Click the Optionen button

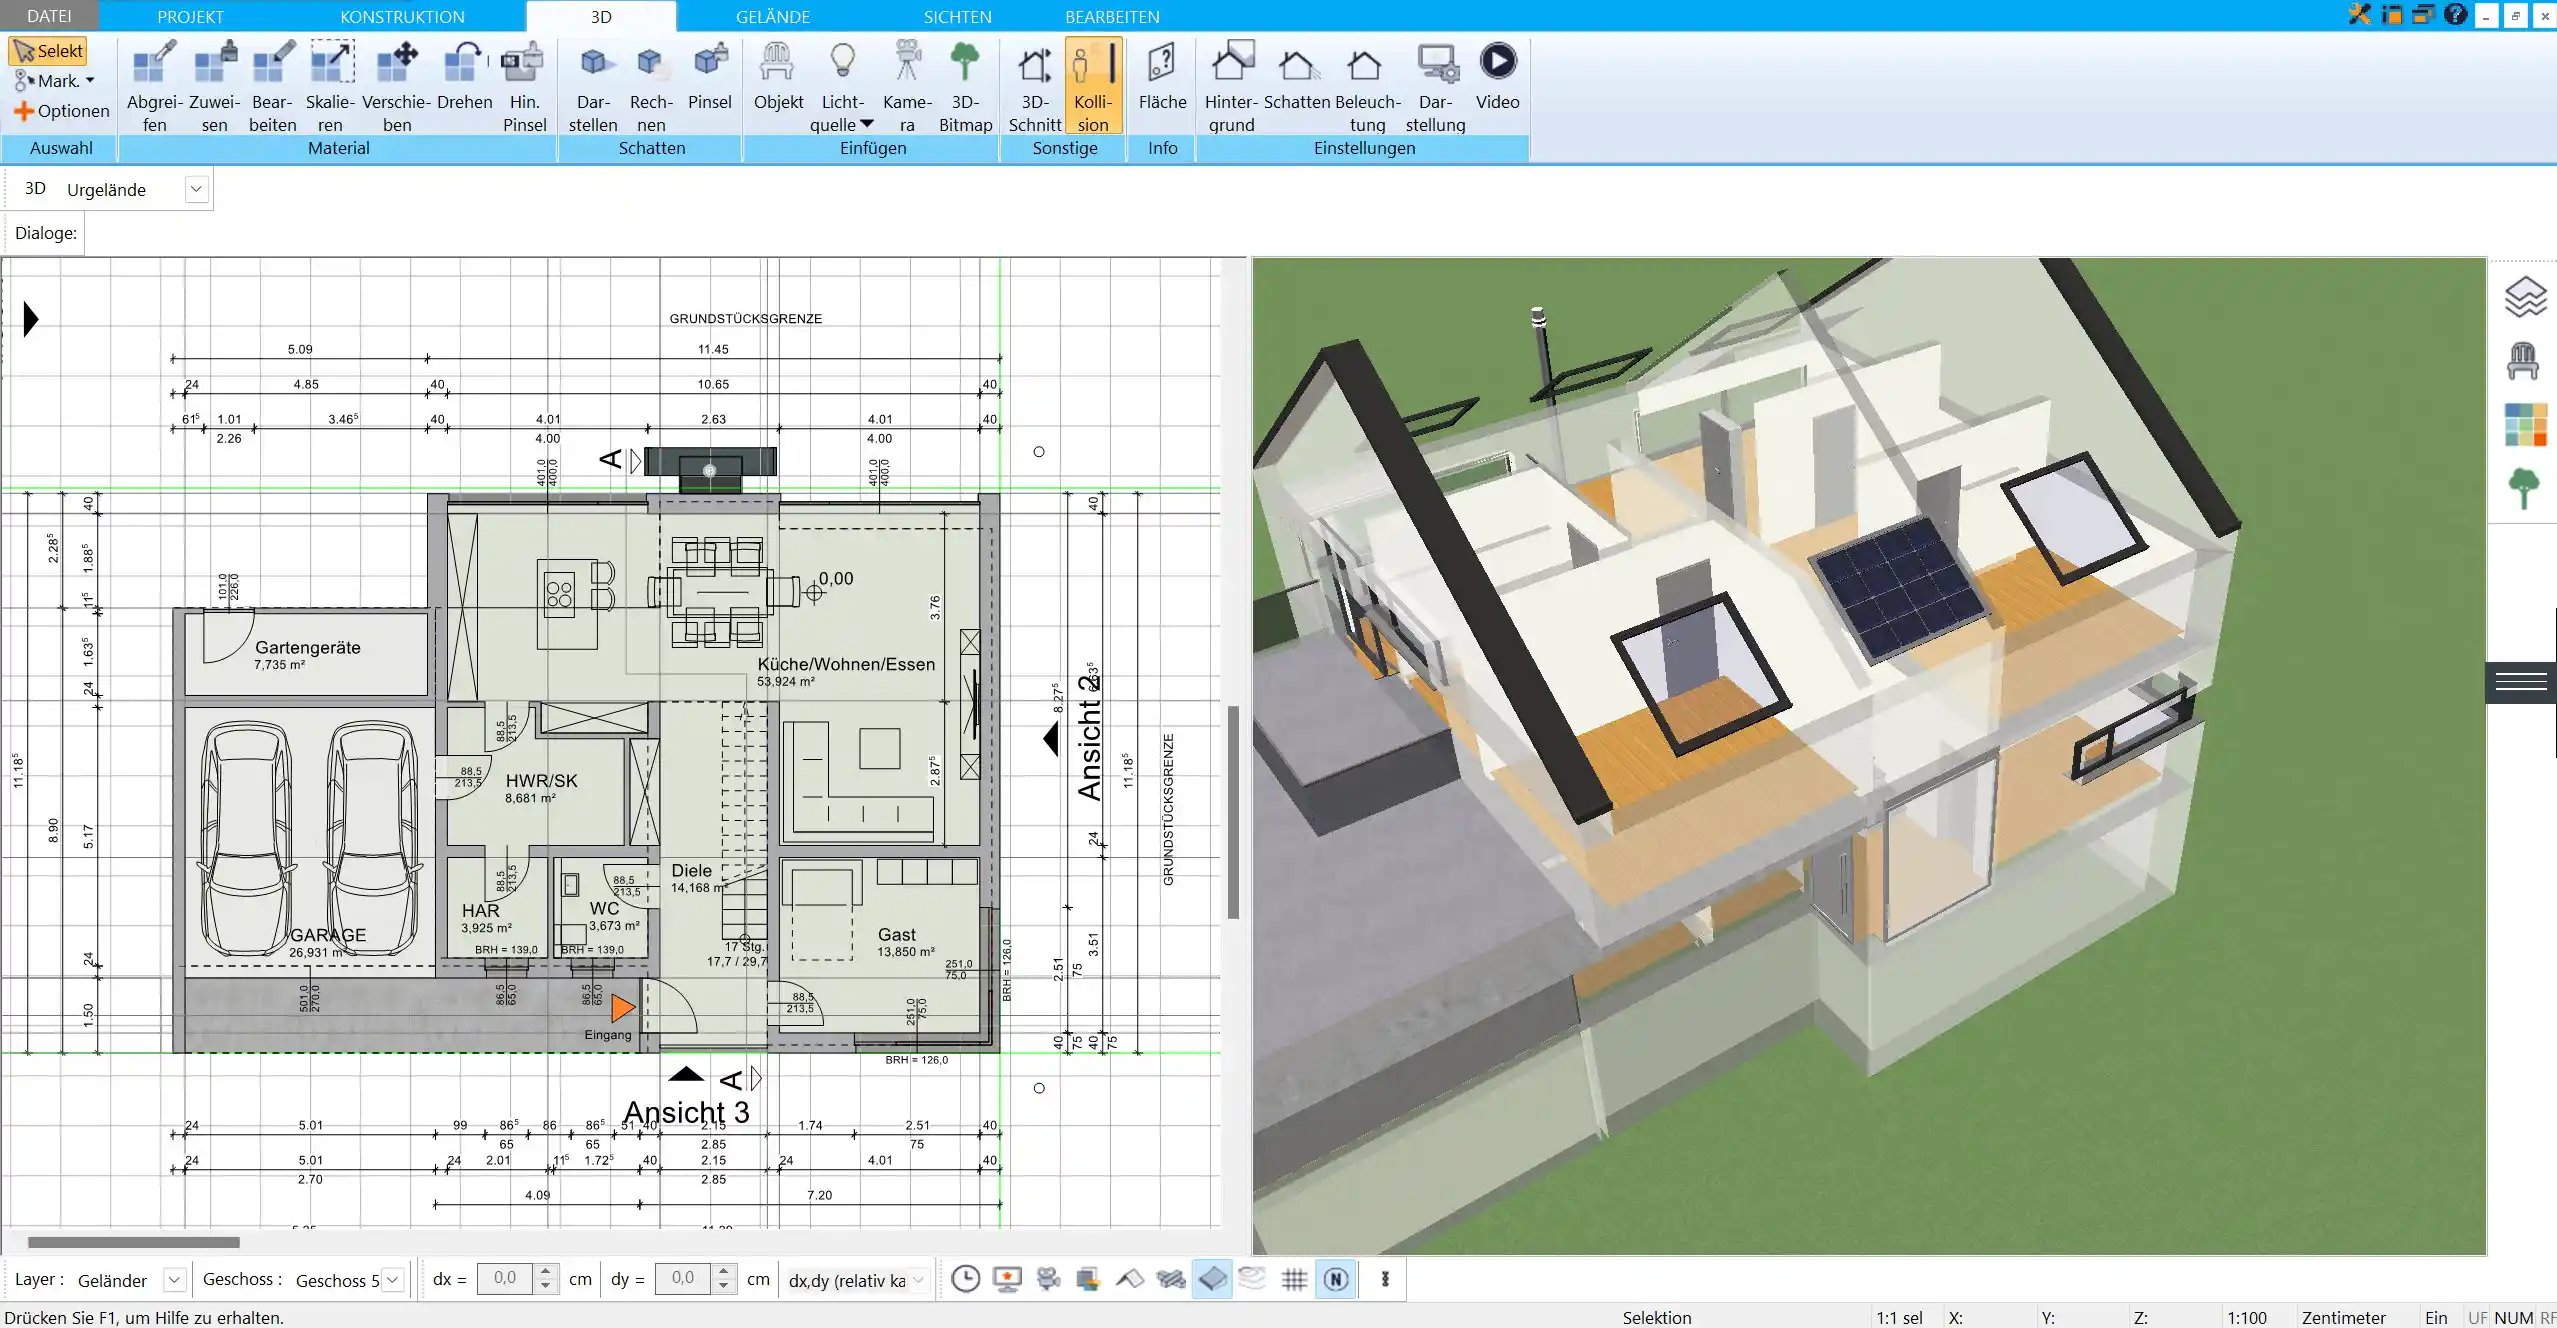pos(61,111)
